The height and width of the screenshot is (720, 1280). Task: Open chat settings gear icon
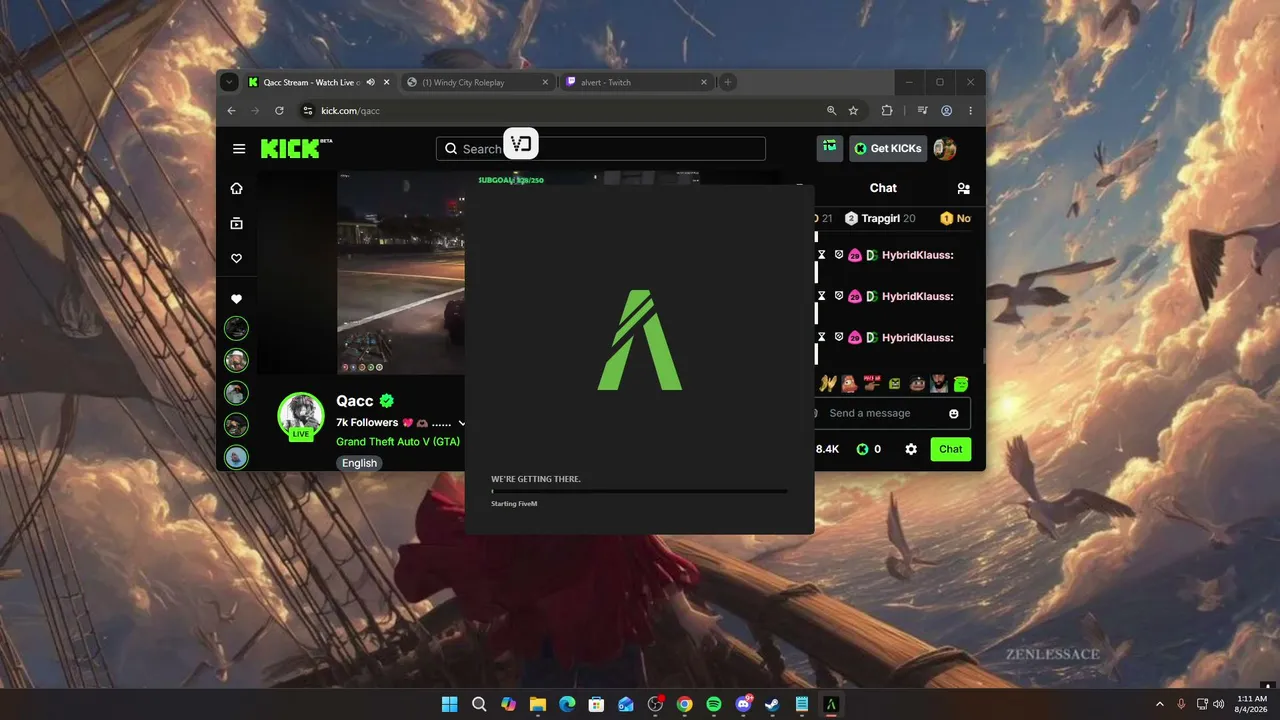pos(911,449)
